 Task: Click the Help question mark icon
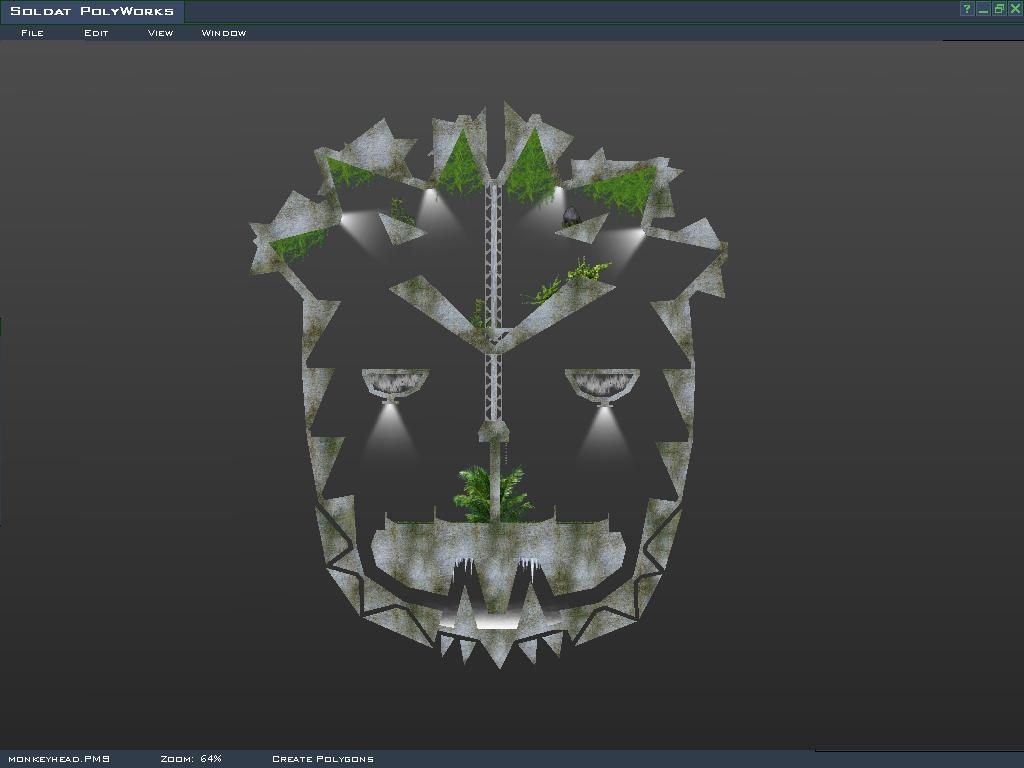967,9
